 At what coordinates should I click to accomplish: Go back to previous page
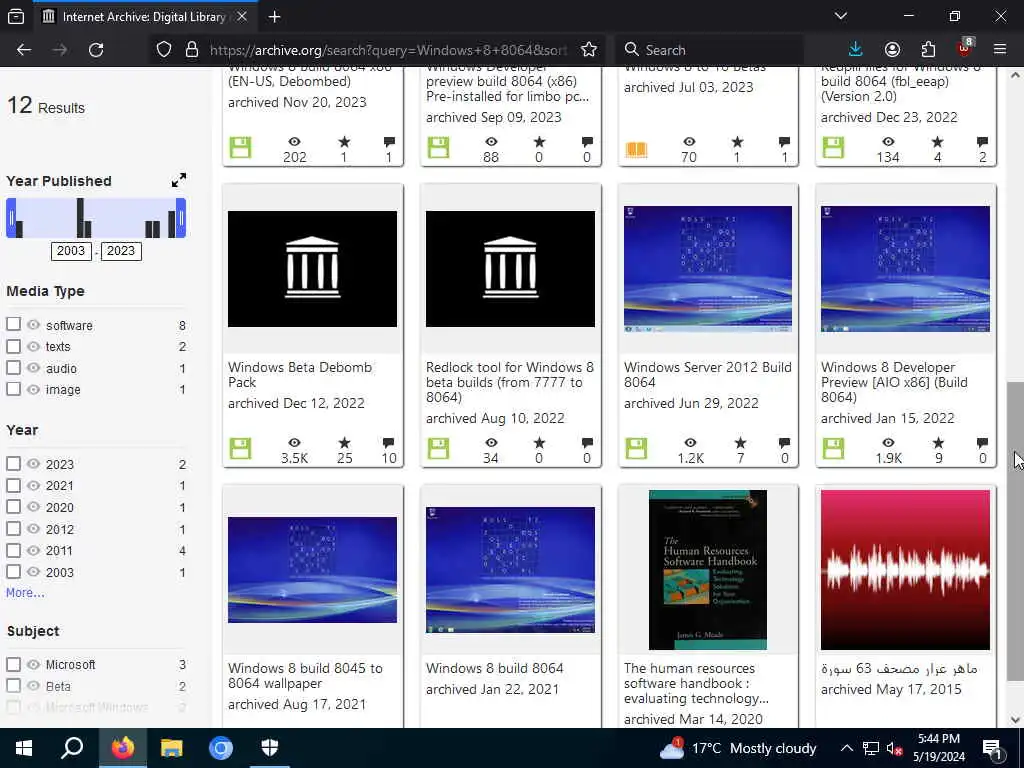coord(24,50)
